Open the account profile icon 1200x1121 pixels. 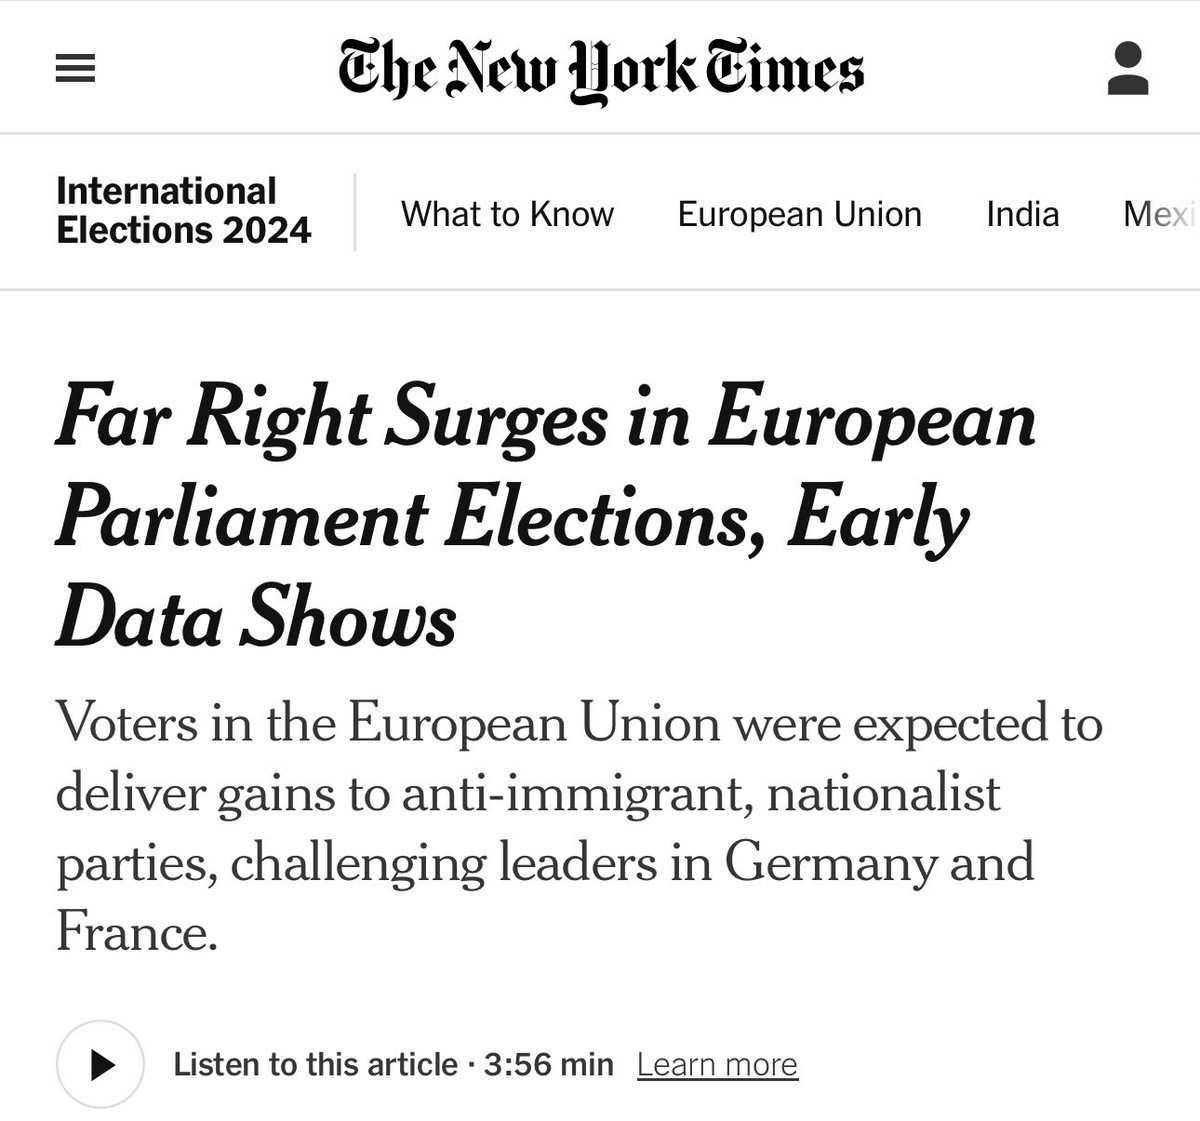[x=1128, y=68]
